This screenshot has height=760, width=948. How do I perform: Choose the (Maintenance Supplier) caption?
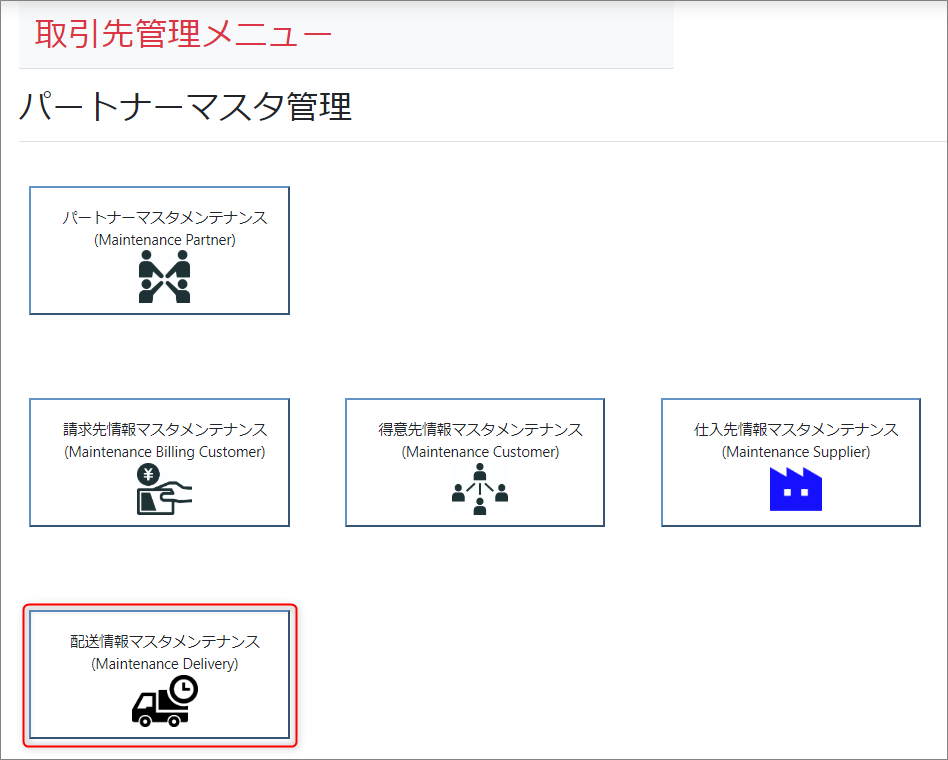tap(796, 452)
